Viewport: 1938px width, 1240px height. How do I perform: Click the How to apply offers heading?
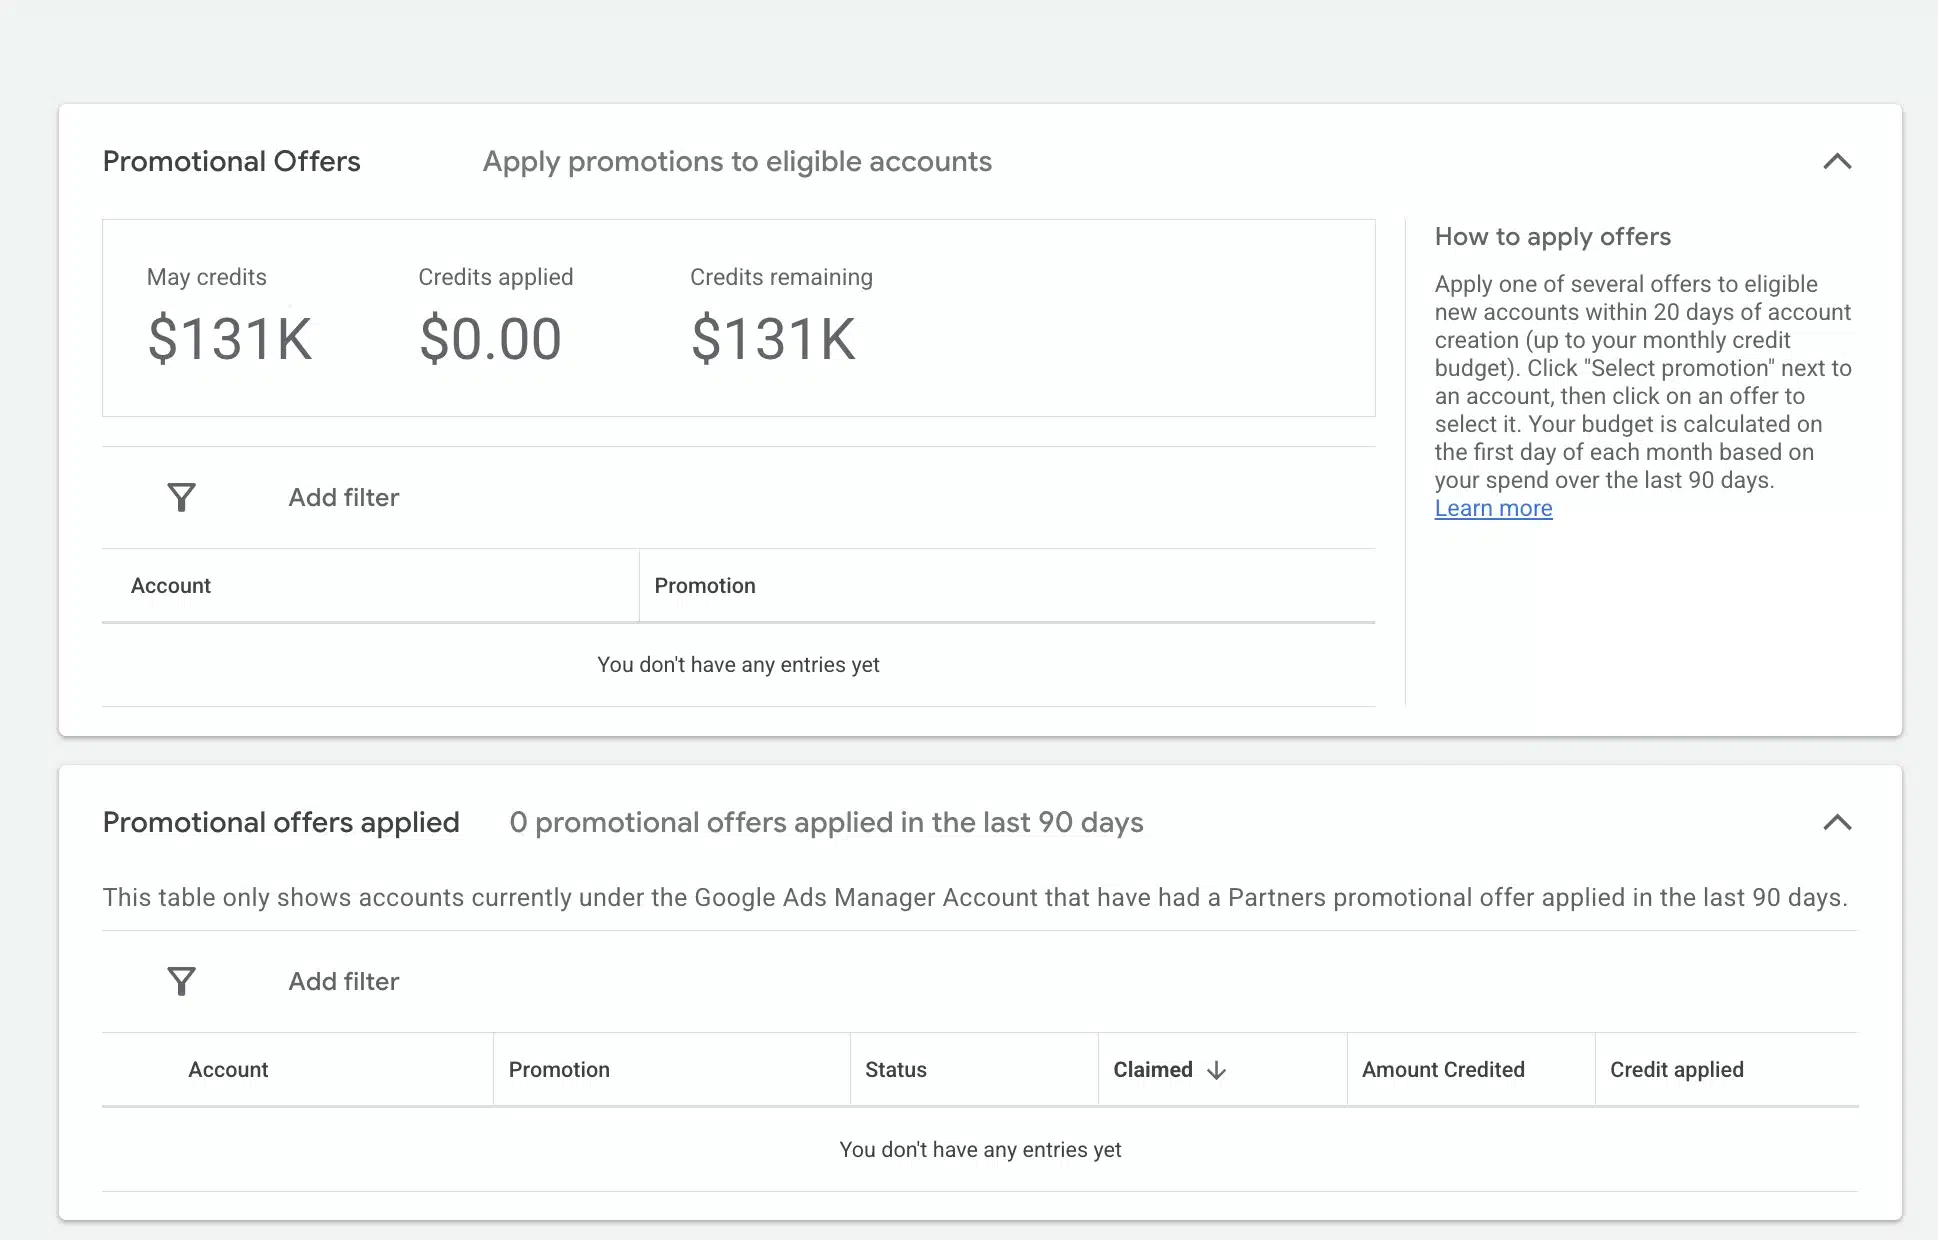pos(1553,236)
